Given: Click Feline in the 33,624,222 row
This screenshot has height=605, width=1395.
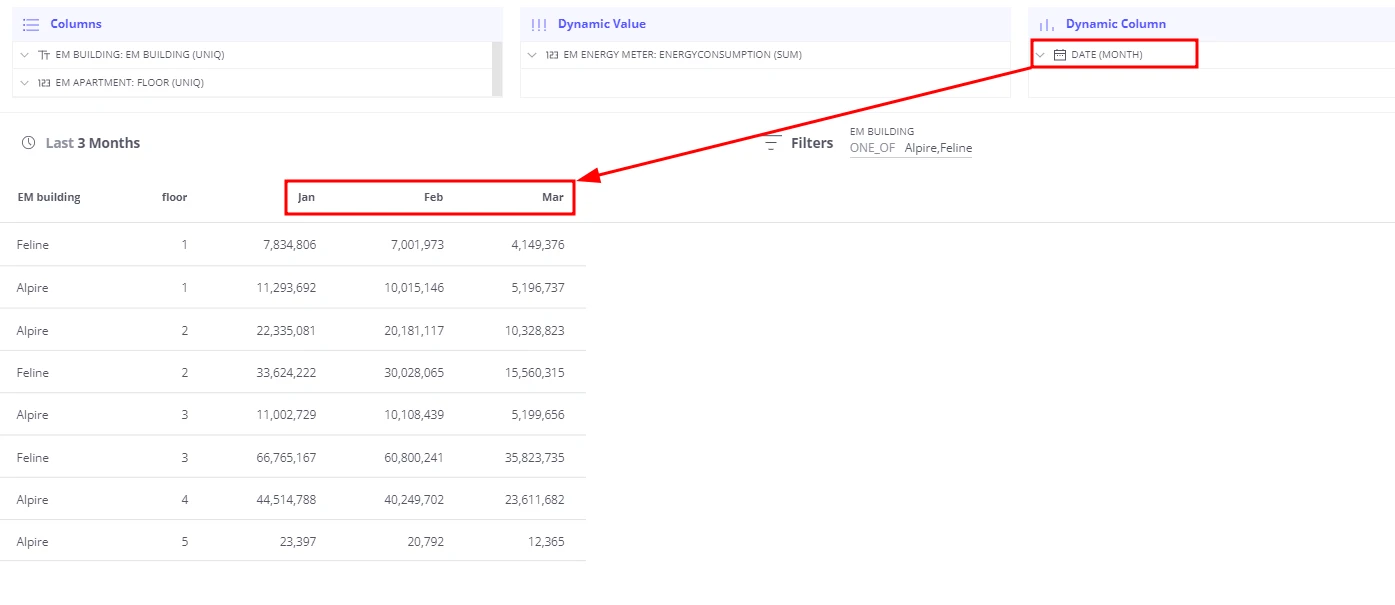Looking at the screenshot, I should tap(33, 373).
